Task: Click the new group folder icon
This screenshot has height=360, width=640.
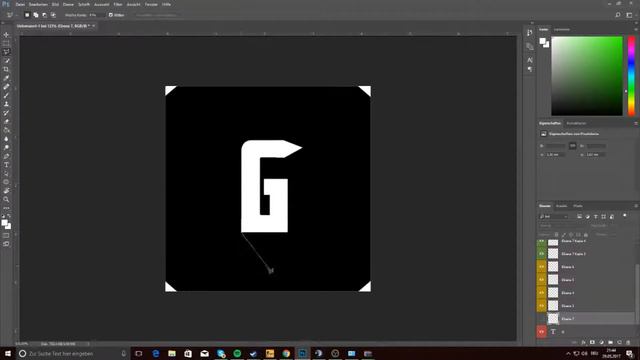Action: 610,342
